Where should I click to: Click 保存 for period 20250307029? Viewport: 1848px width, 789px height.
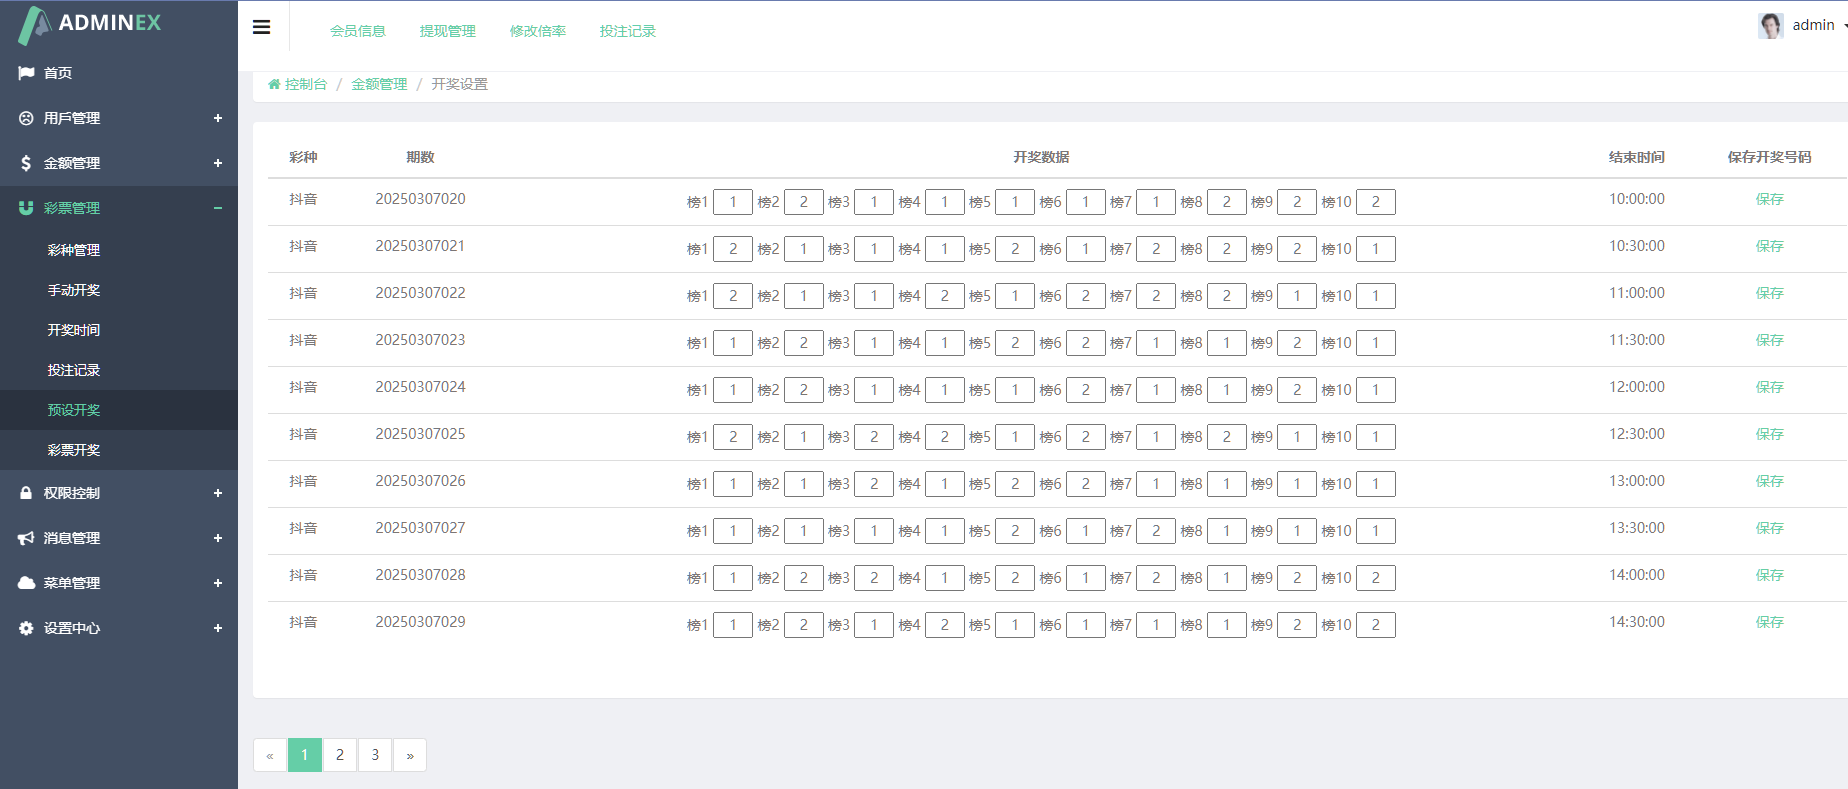(x=1769, y=622)
